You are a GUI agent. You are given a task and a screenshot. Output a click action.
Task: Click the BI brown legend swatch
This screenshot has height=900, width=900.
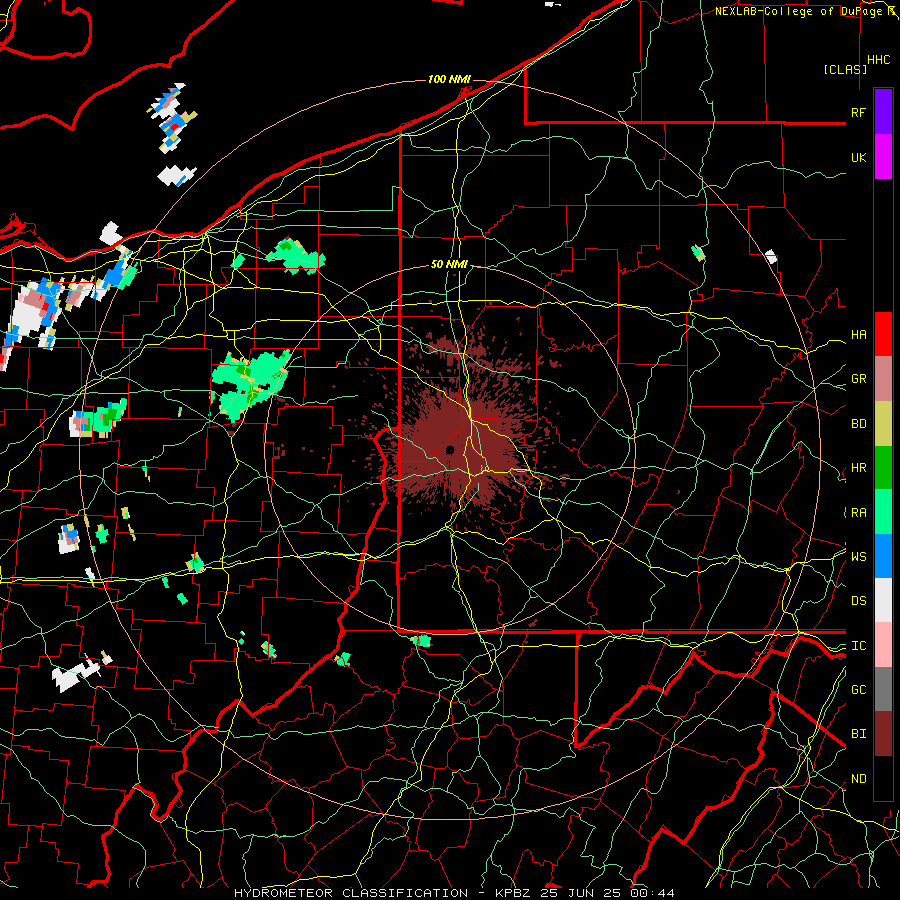883,734
